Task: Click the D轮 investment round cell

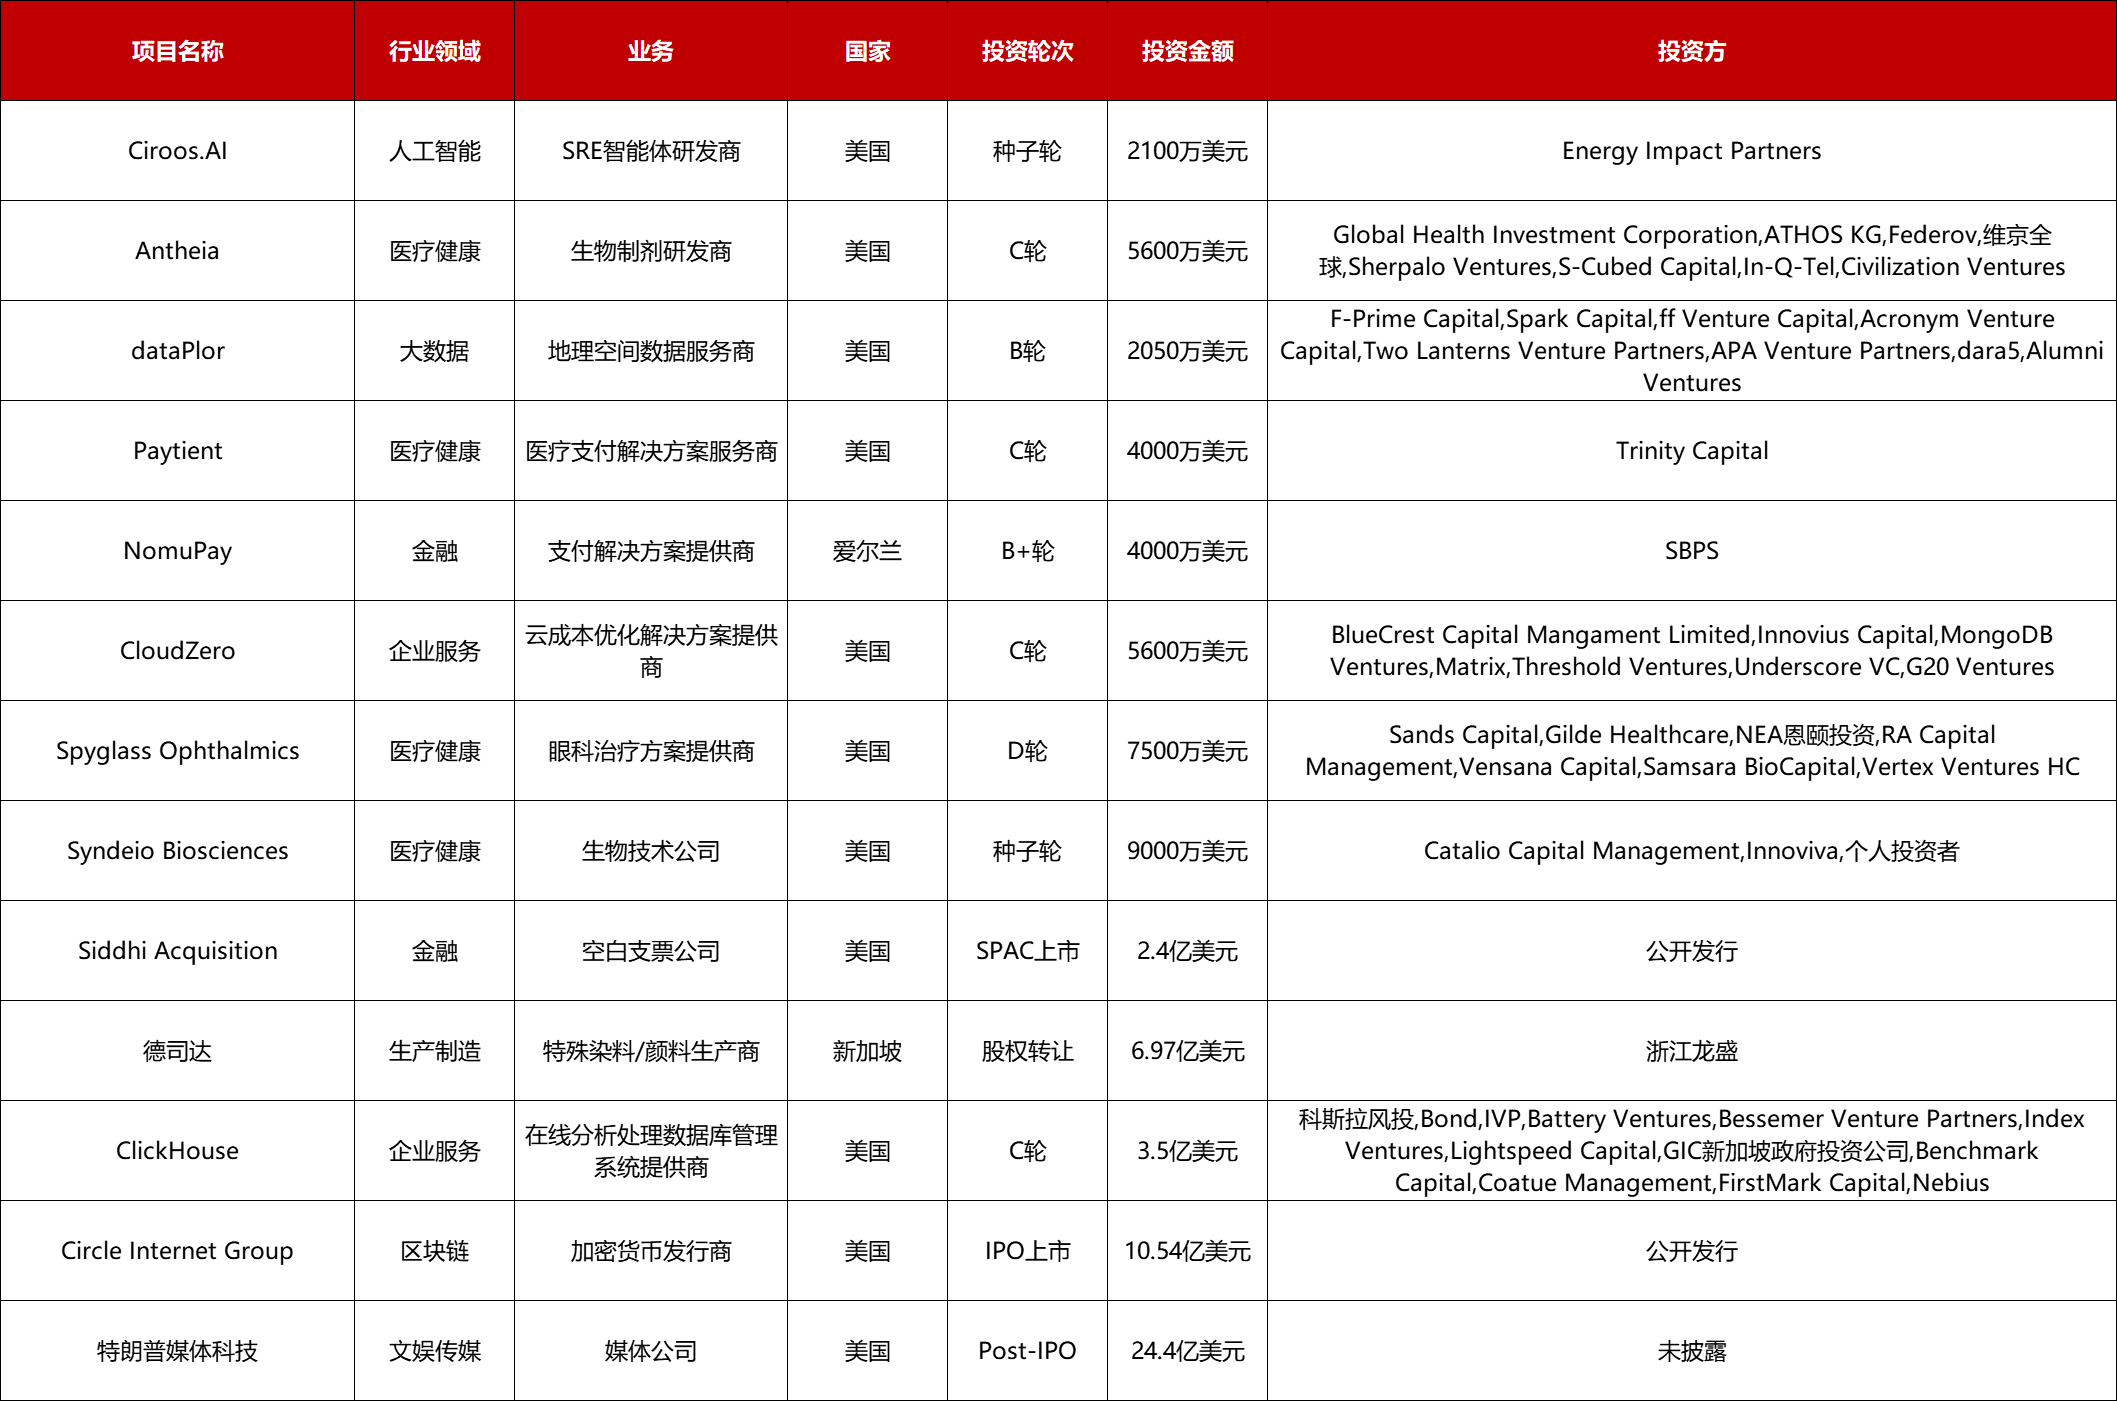Action: point(1027,751)
